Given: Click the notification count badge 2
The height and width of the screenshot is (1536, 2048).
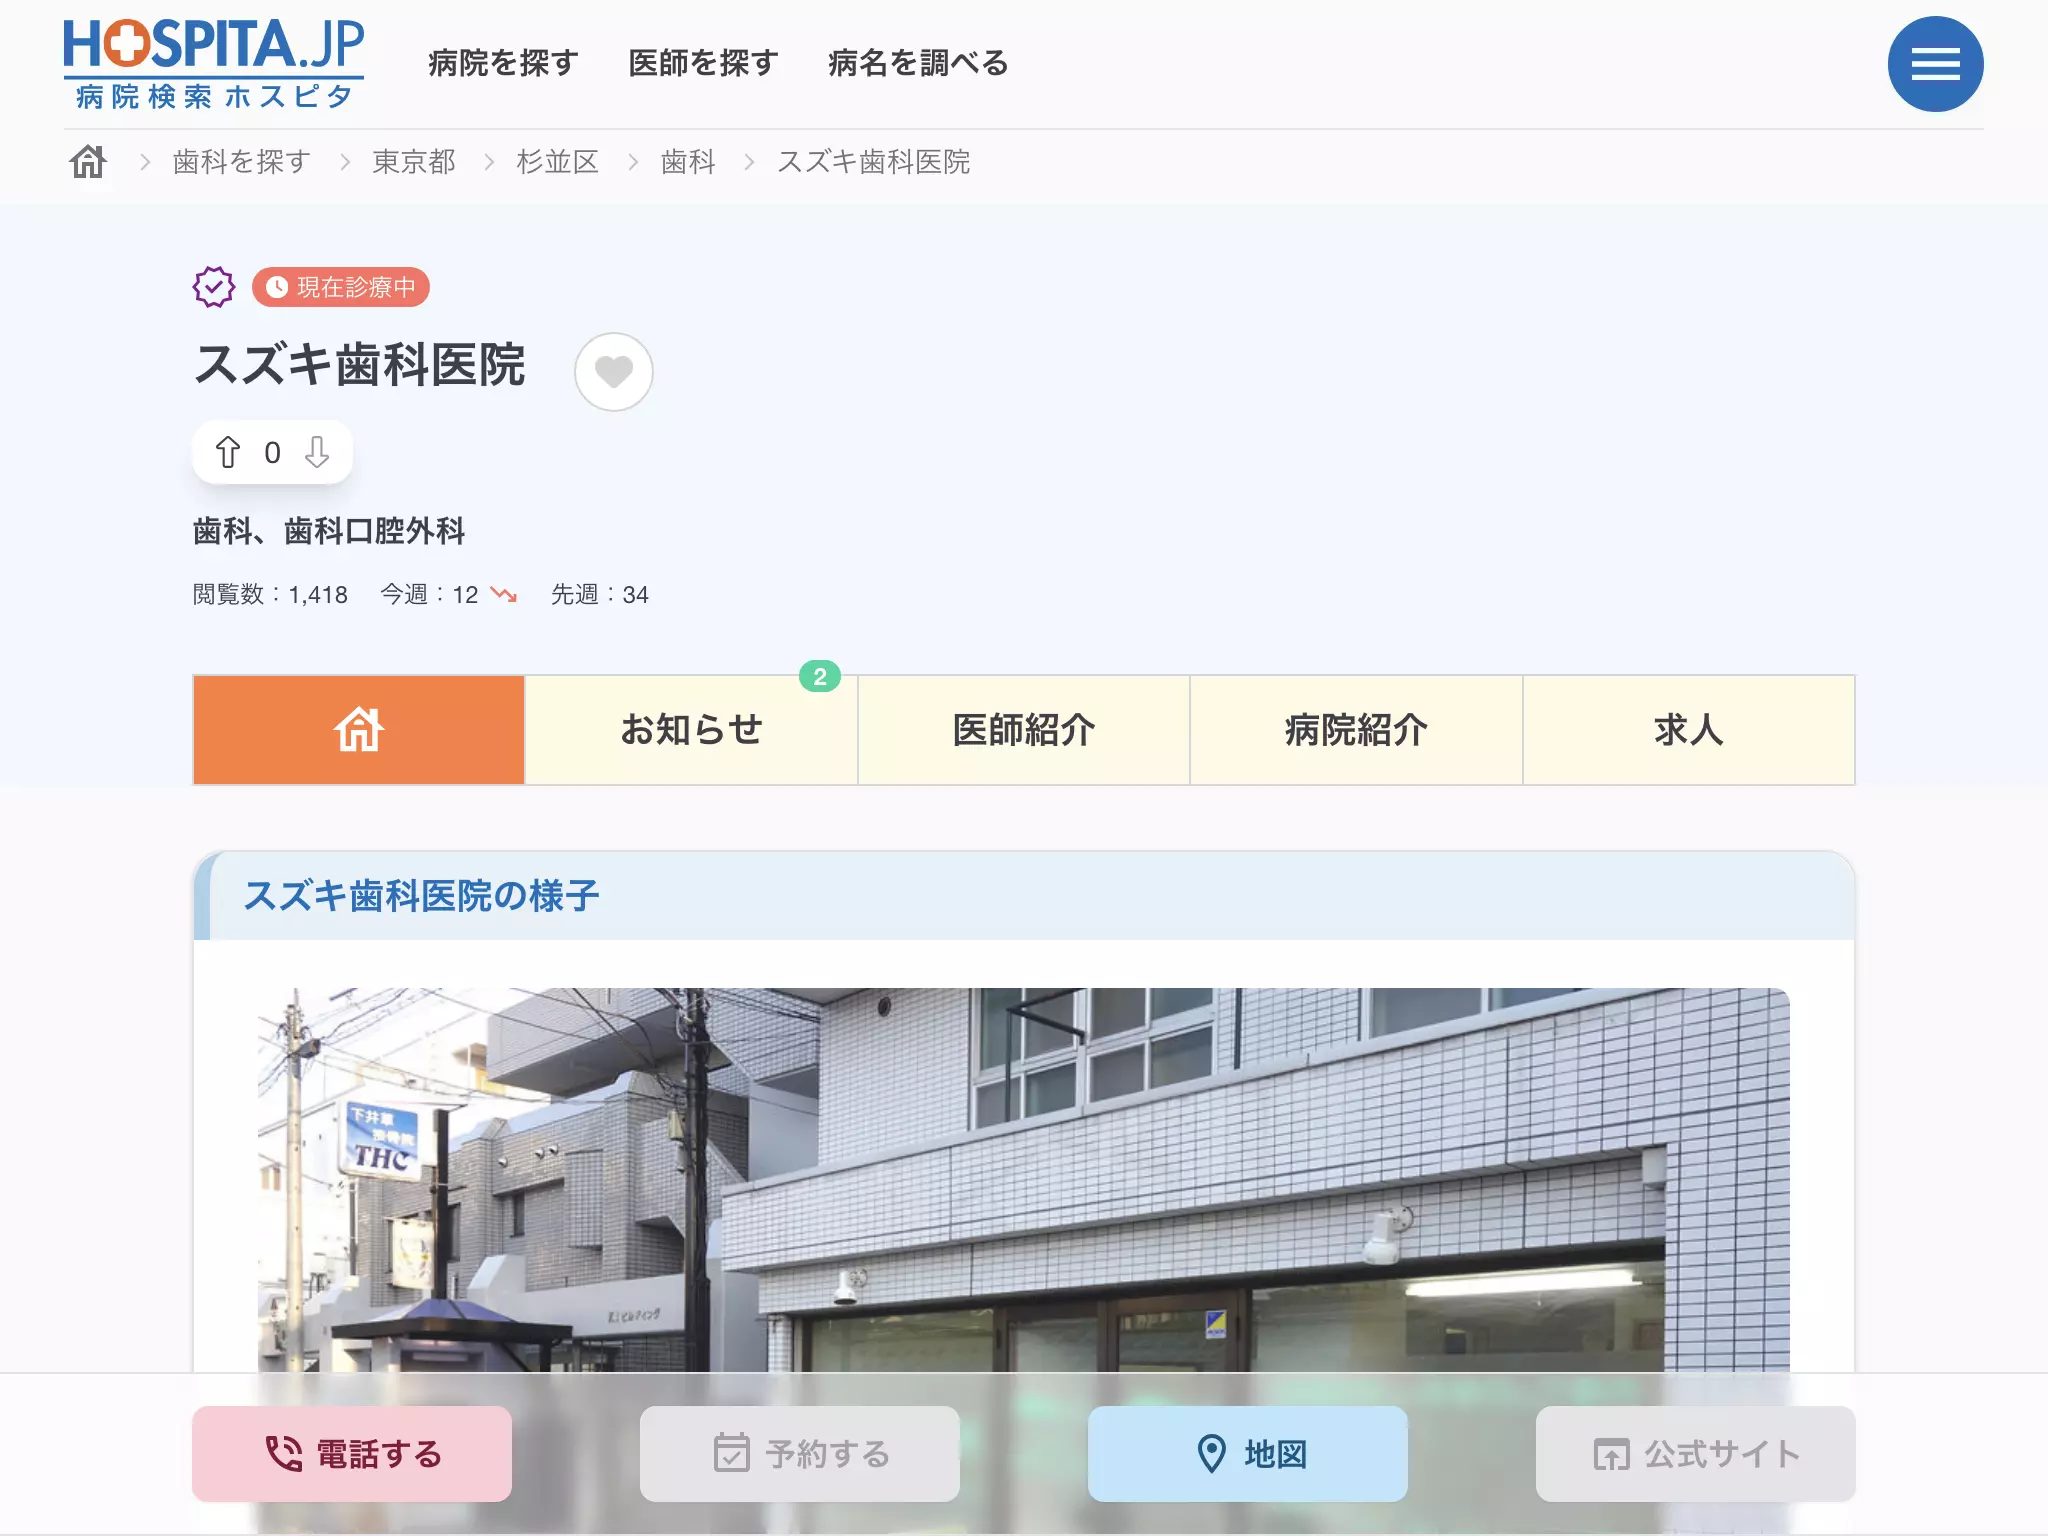Looking at the screenshot, I should coord(820,677).
